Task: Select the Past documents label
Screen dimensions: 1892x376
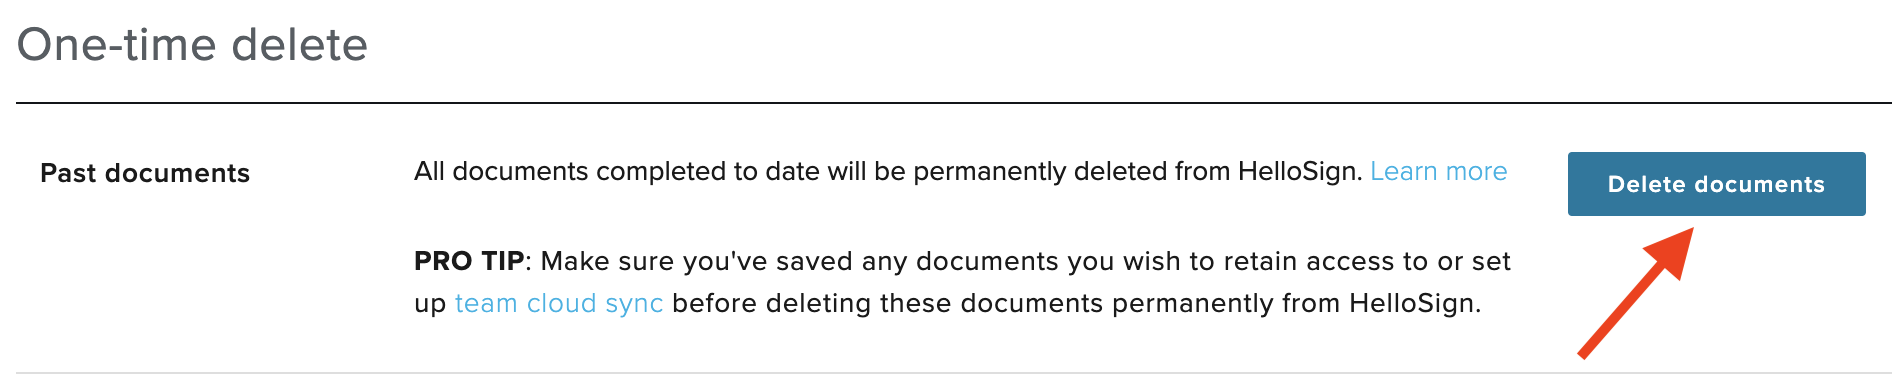Action: point(145,173)
